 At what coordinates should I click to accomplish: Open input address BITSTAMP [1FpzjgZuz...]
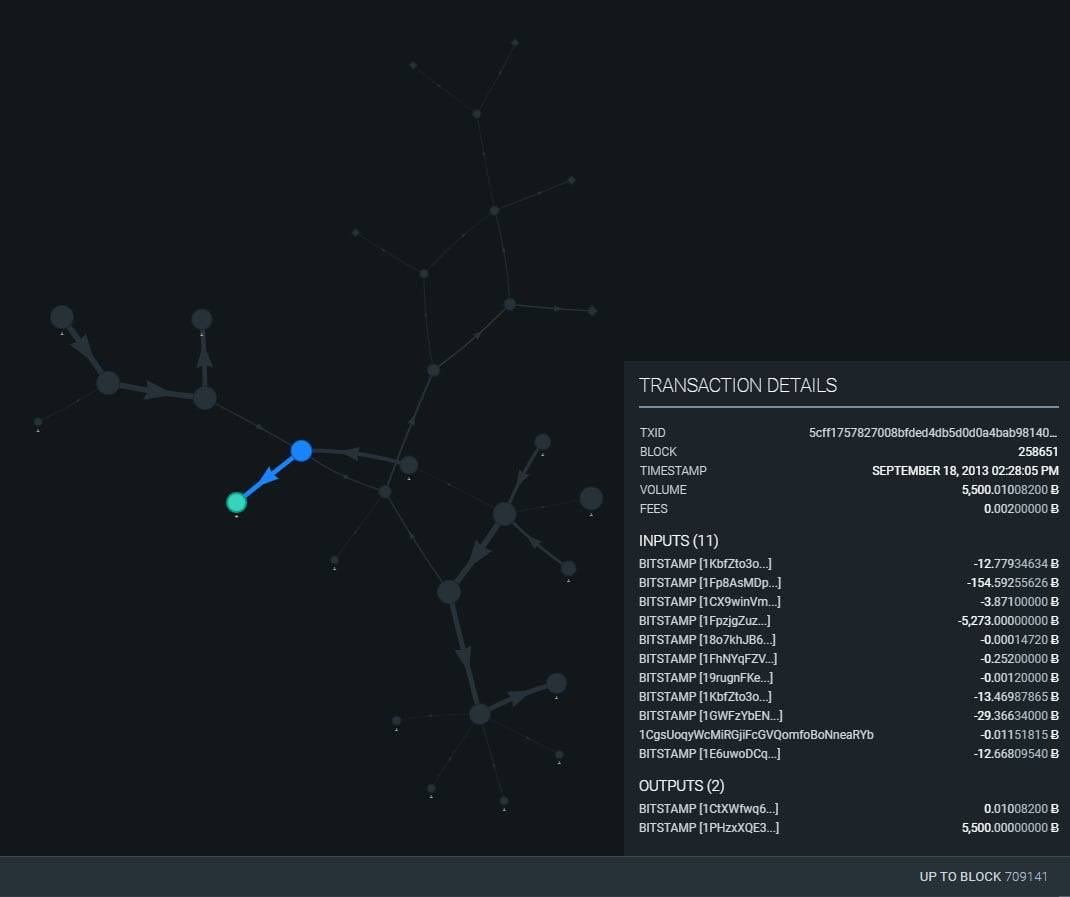(x=704, y=621)
